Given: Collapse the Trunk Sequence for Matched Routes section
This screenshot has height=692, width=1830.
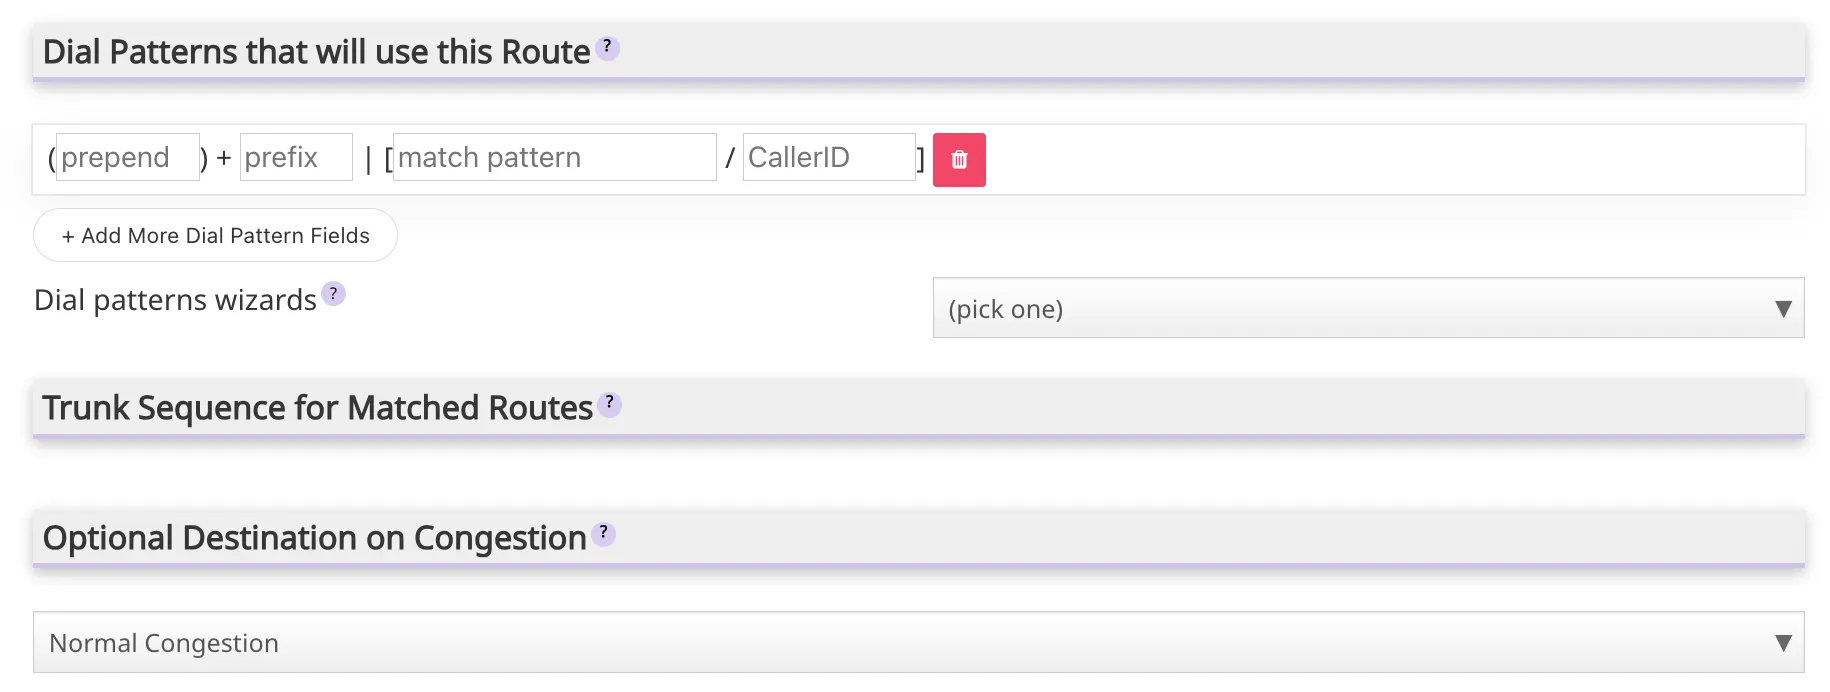Looking at the screenshot, I should (x=316, y=407).
